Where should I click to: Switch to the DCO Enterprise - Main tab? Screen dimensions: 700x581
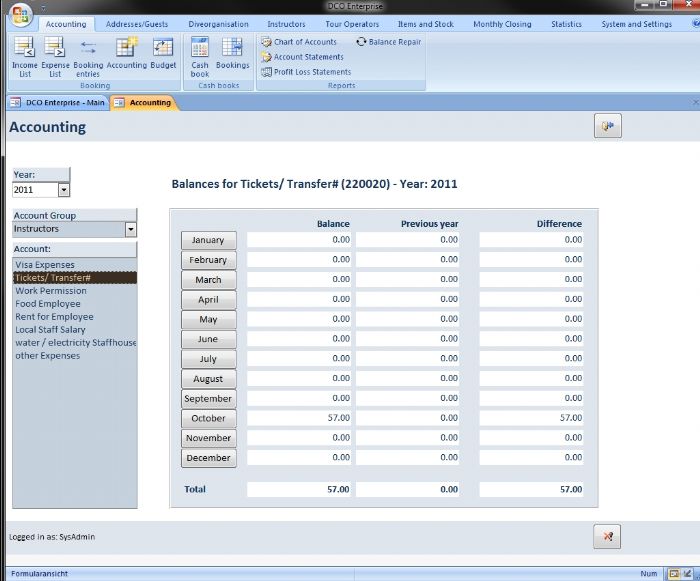(56, 102)
